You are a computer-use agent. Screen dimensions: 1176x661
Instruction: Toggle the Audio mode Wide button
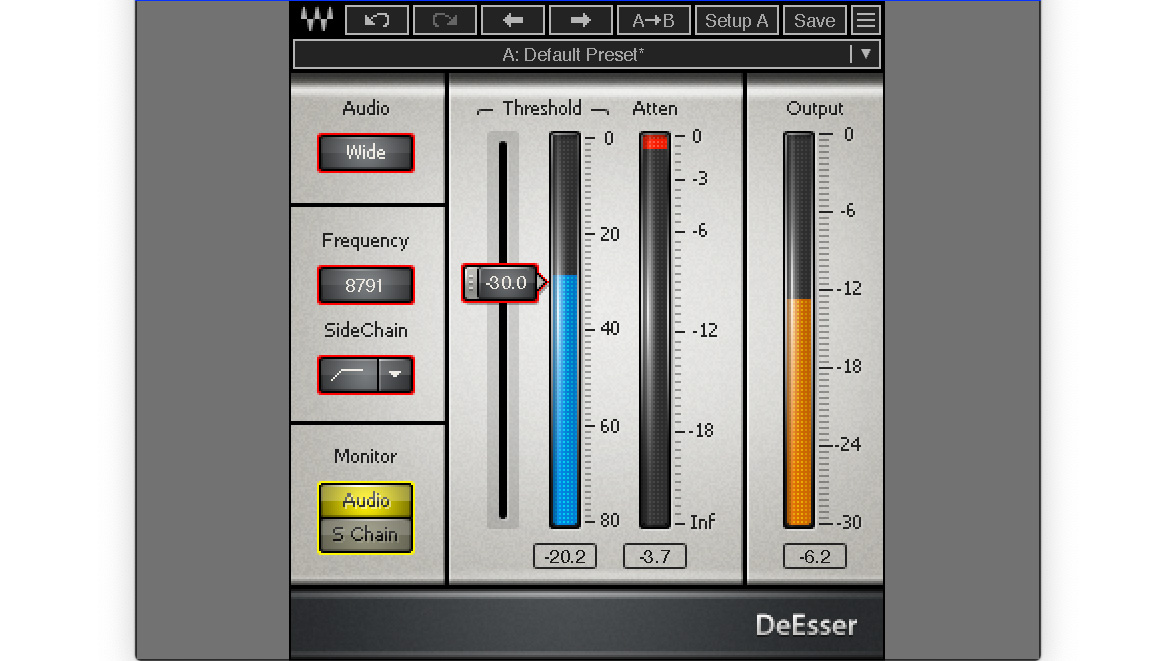[x=365, y=152]
